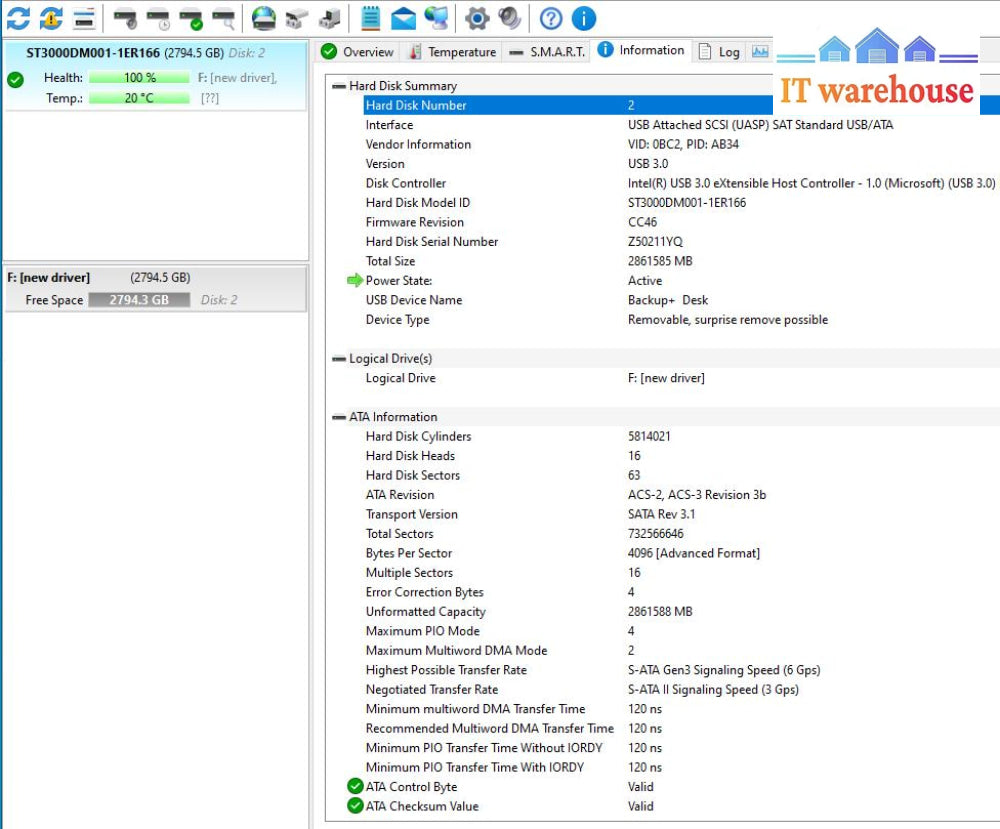Click the refresh disk information icon
The image size is (1000, 829).
point(18,18)
